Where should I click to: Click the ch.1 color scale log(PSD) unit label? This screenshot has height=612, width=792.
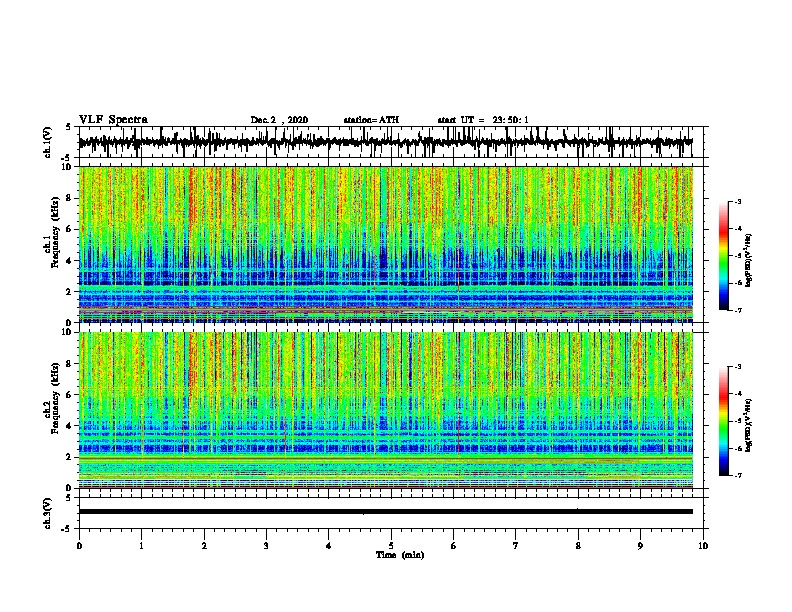point(749,260)
